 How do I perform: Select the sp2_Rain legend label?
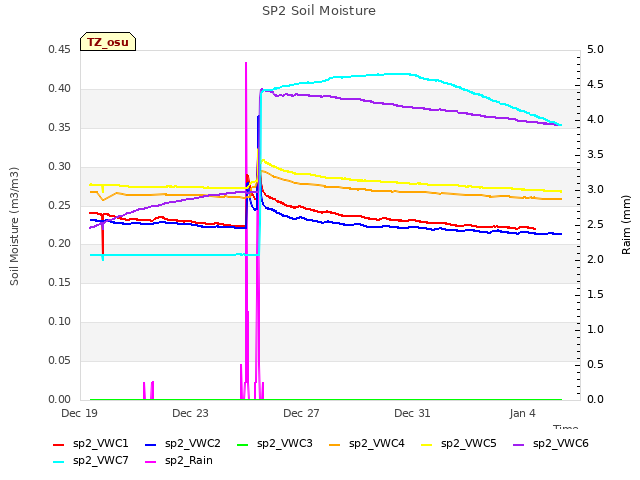(x=189, y=461)
